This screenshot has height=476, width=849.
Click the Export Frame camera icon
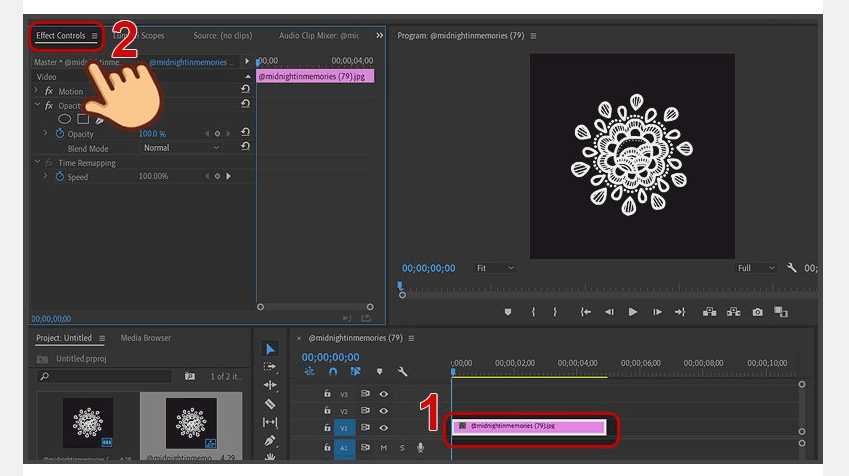pyautogui.click(x=757, y=312)
